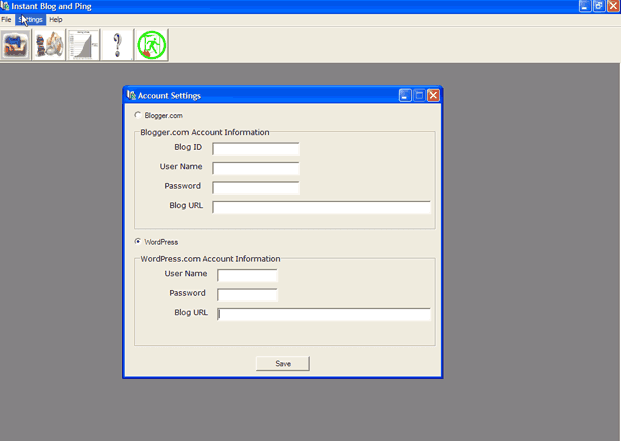Focus the WordPress Password field
This screenshot has height=441, width=621.
(247, 295)
